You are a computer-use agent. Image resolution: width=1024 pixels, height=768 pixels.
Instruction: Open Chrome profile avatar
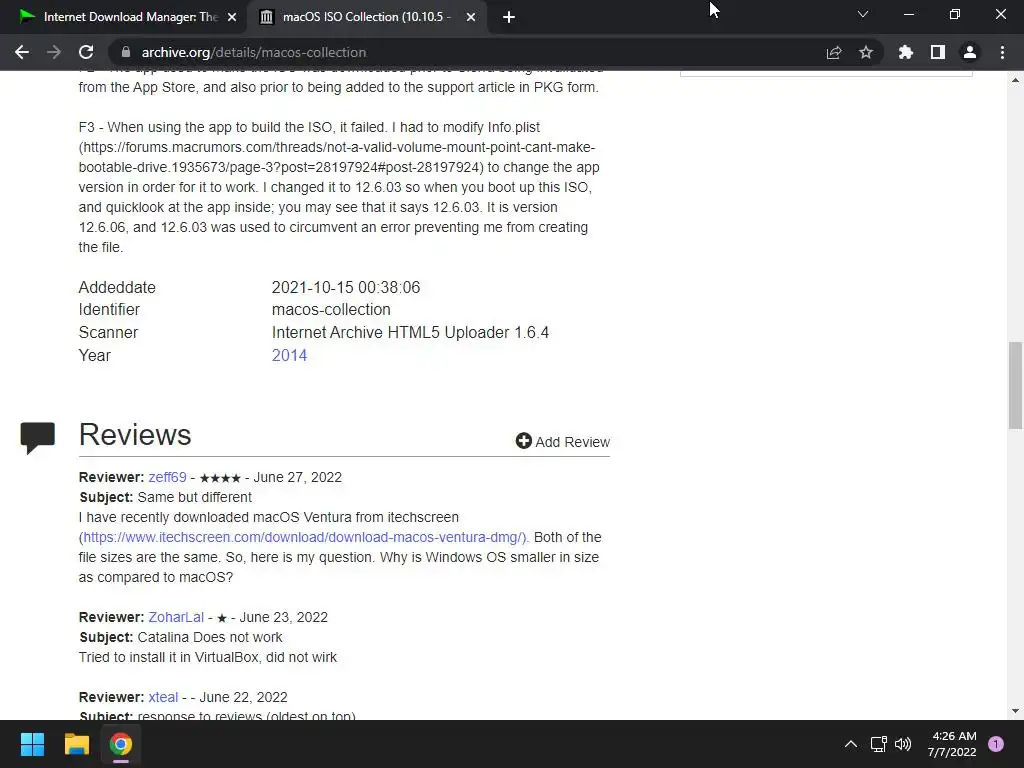point(970,52)
